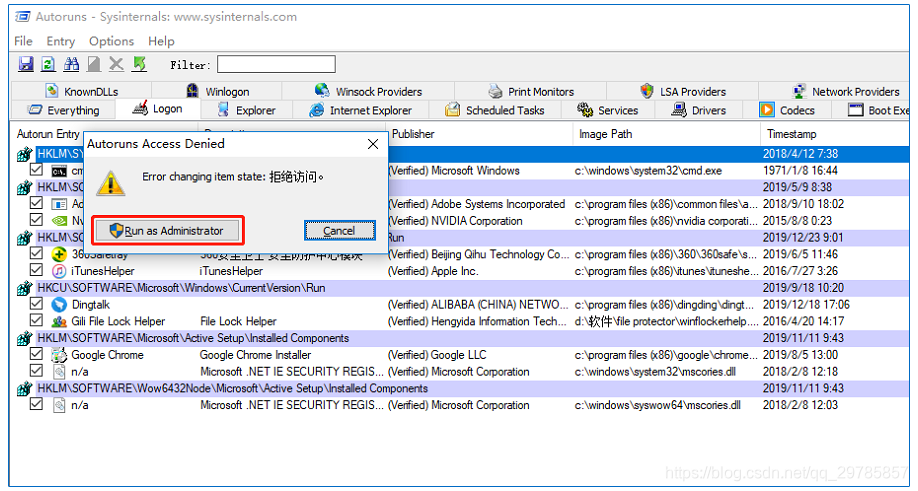The image size is (918, 491).
Task: Click the Filter text field
Action: pyautogui.click(x=276, y=64)
